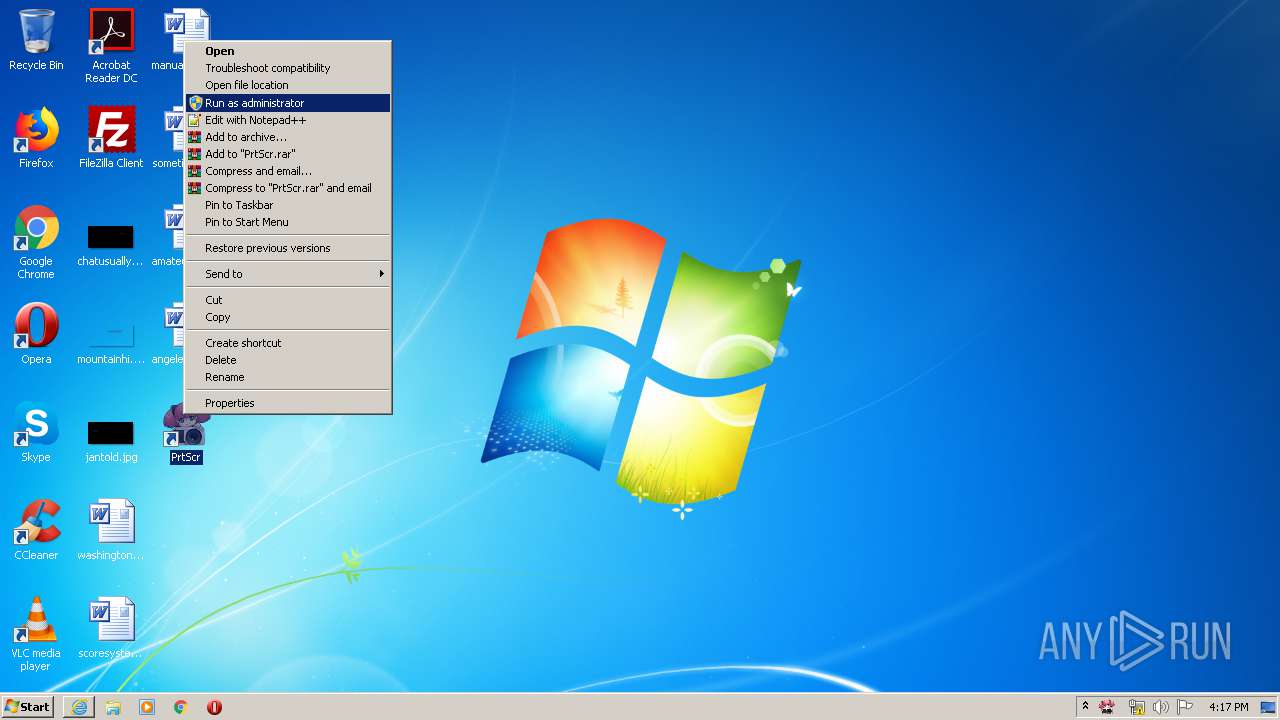Launch FileZilla Client shortcut

(x=111, y=138)
